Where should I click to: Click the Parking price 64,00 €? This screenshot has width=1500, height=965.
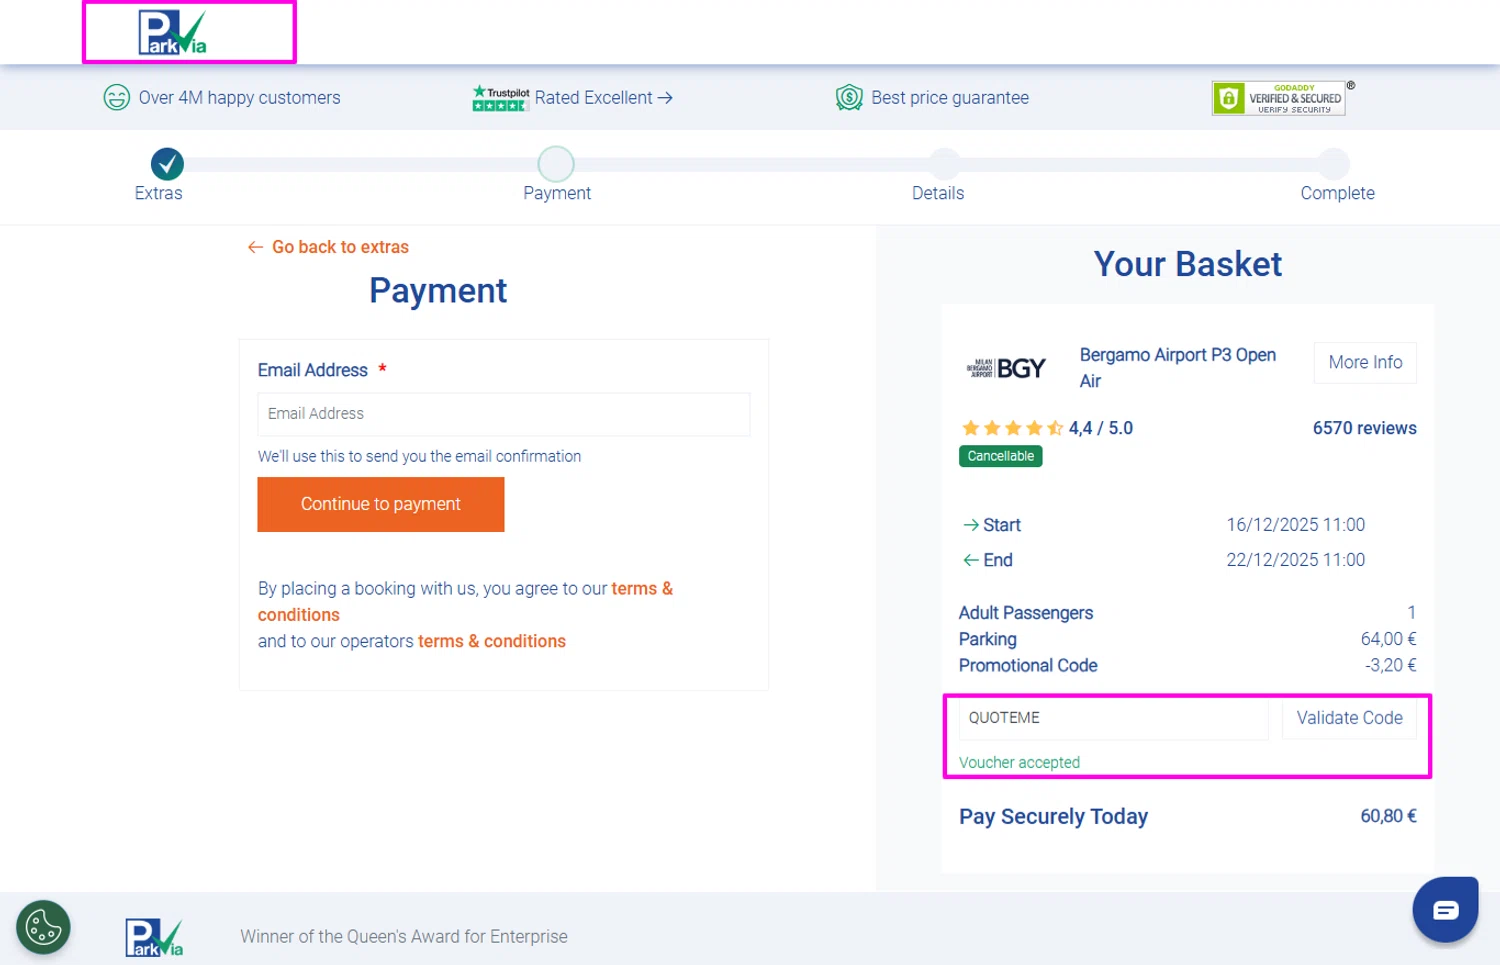1388,639
